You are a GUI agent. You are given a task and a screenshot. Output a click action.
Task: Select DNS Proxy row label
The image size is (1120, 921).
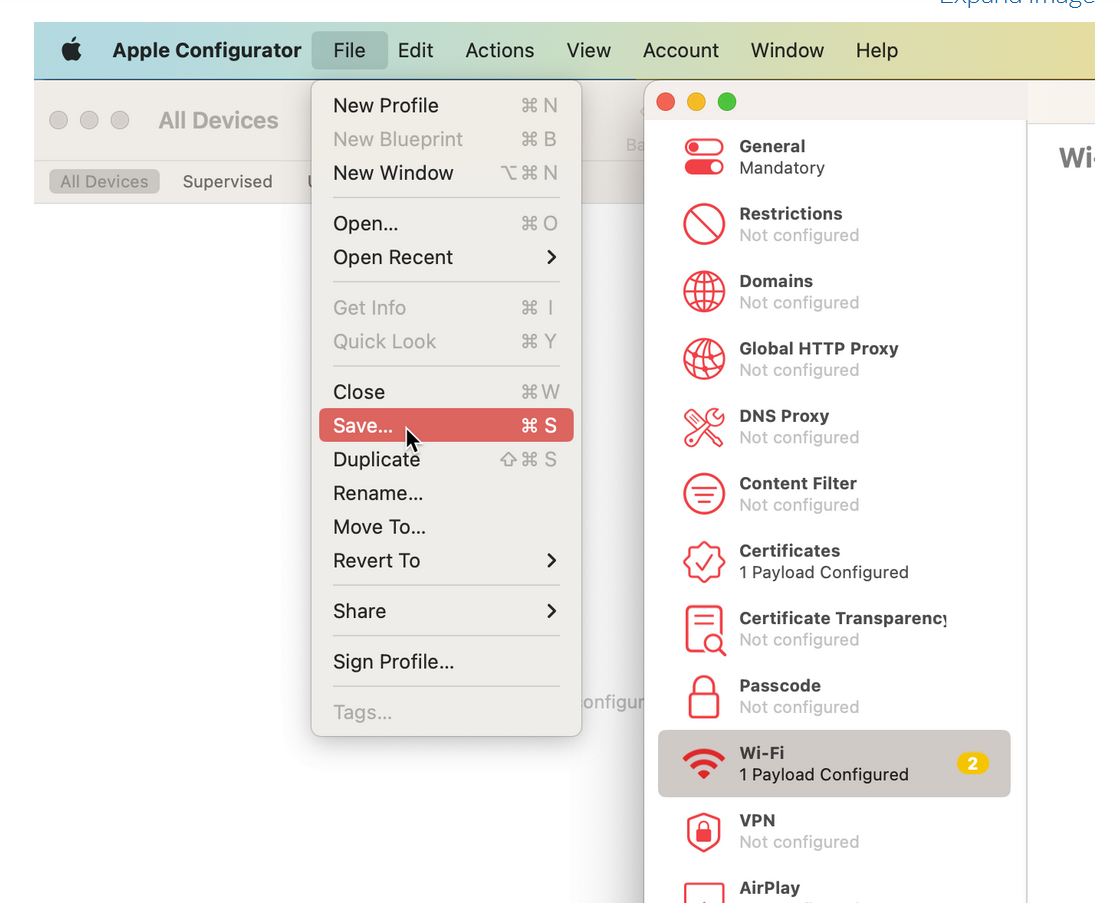[784, 416]
